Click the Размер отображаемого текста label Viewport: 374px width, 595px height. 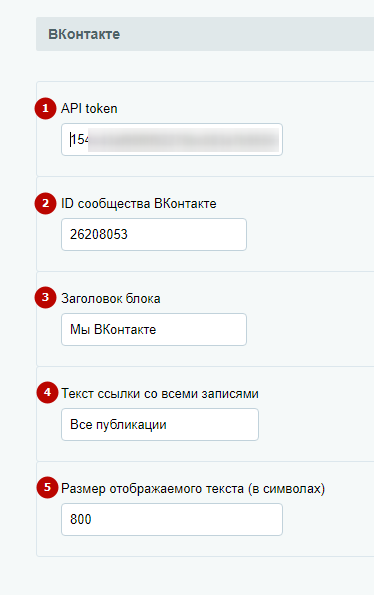click(x=193, y=488)
